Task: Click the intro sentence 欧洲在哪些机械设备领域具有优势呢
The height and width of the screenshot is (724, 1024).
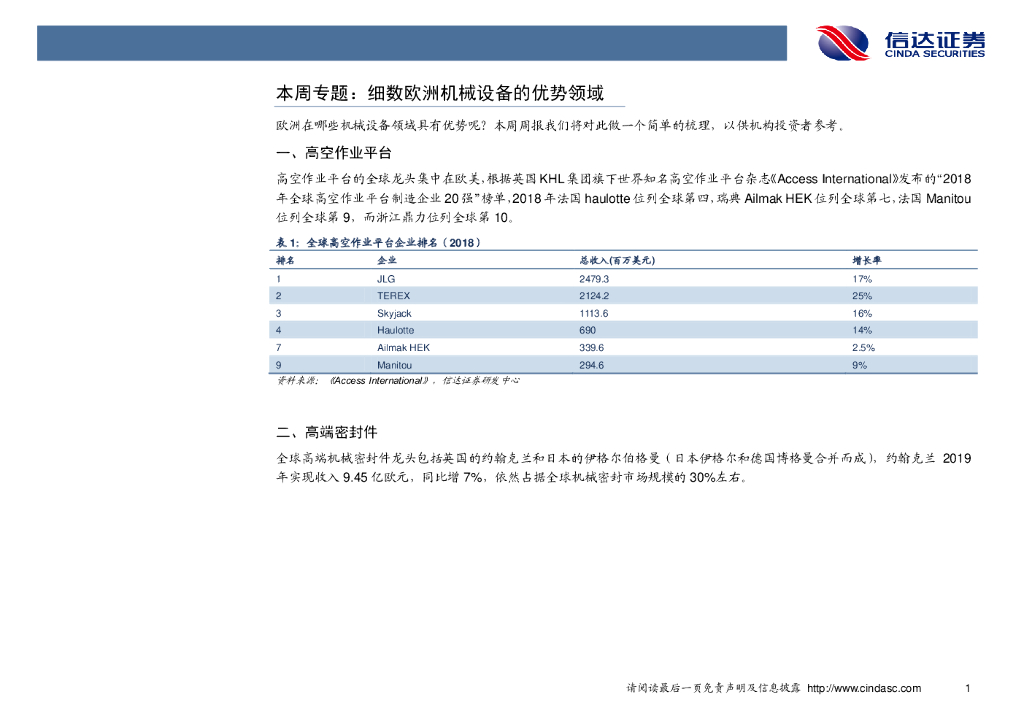Action: pyautogui.click(x=381, y=125)
